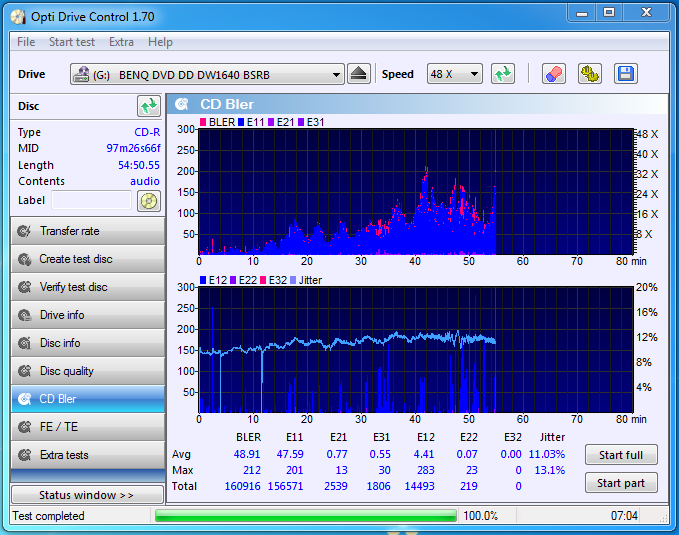679x535 pixels.
Task: Click the E11 legend color swatch
Action: [x=241, y=122]
